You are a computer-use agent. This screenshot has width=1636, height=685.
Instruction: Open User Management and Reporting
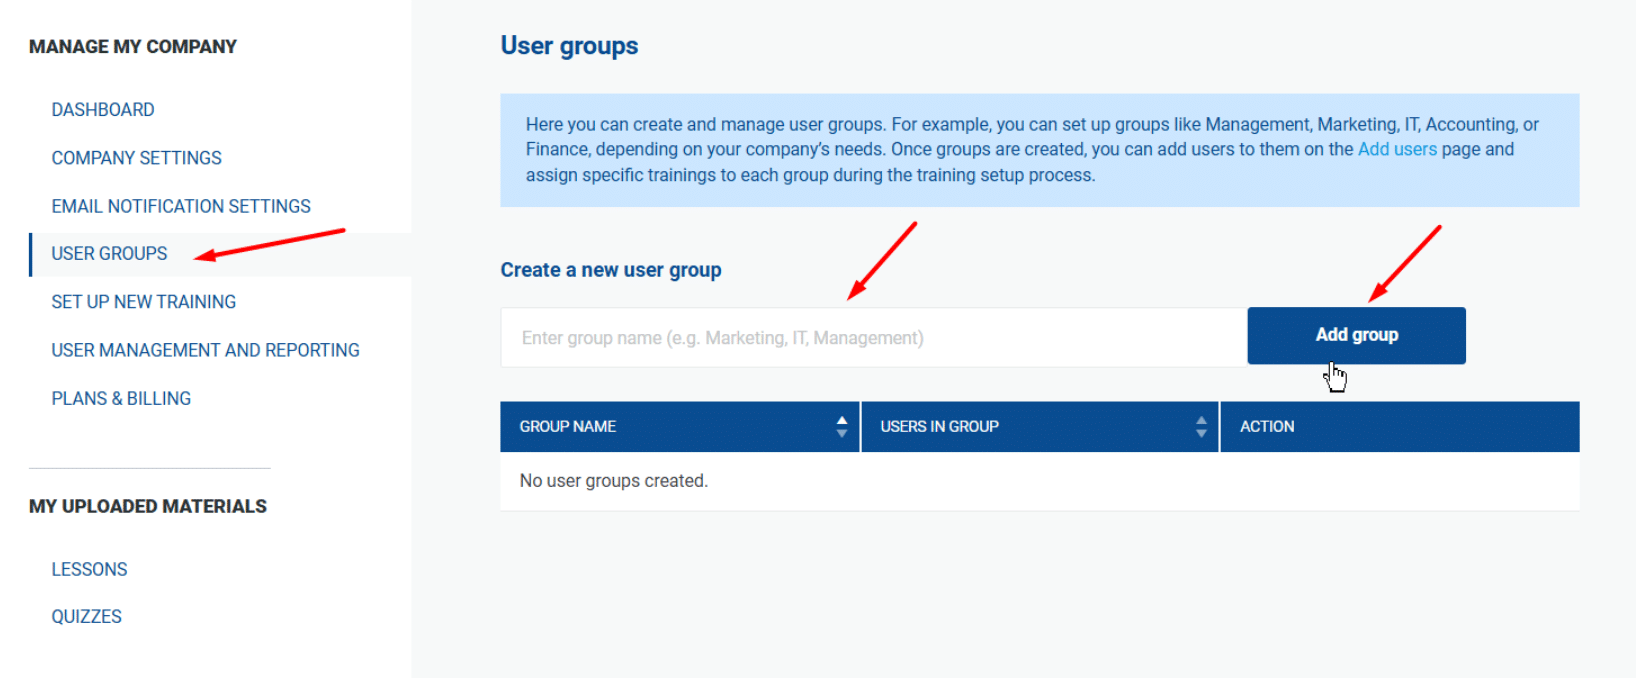[206, 350]
